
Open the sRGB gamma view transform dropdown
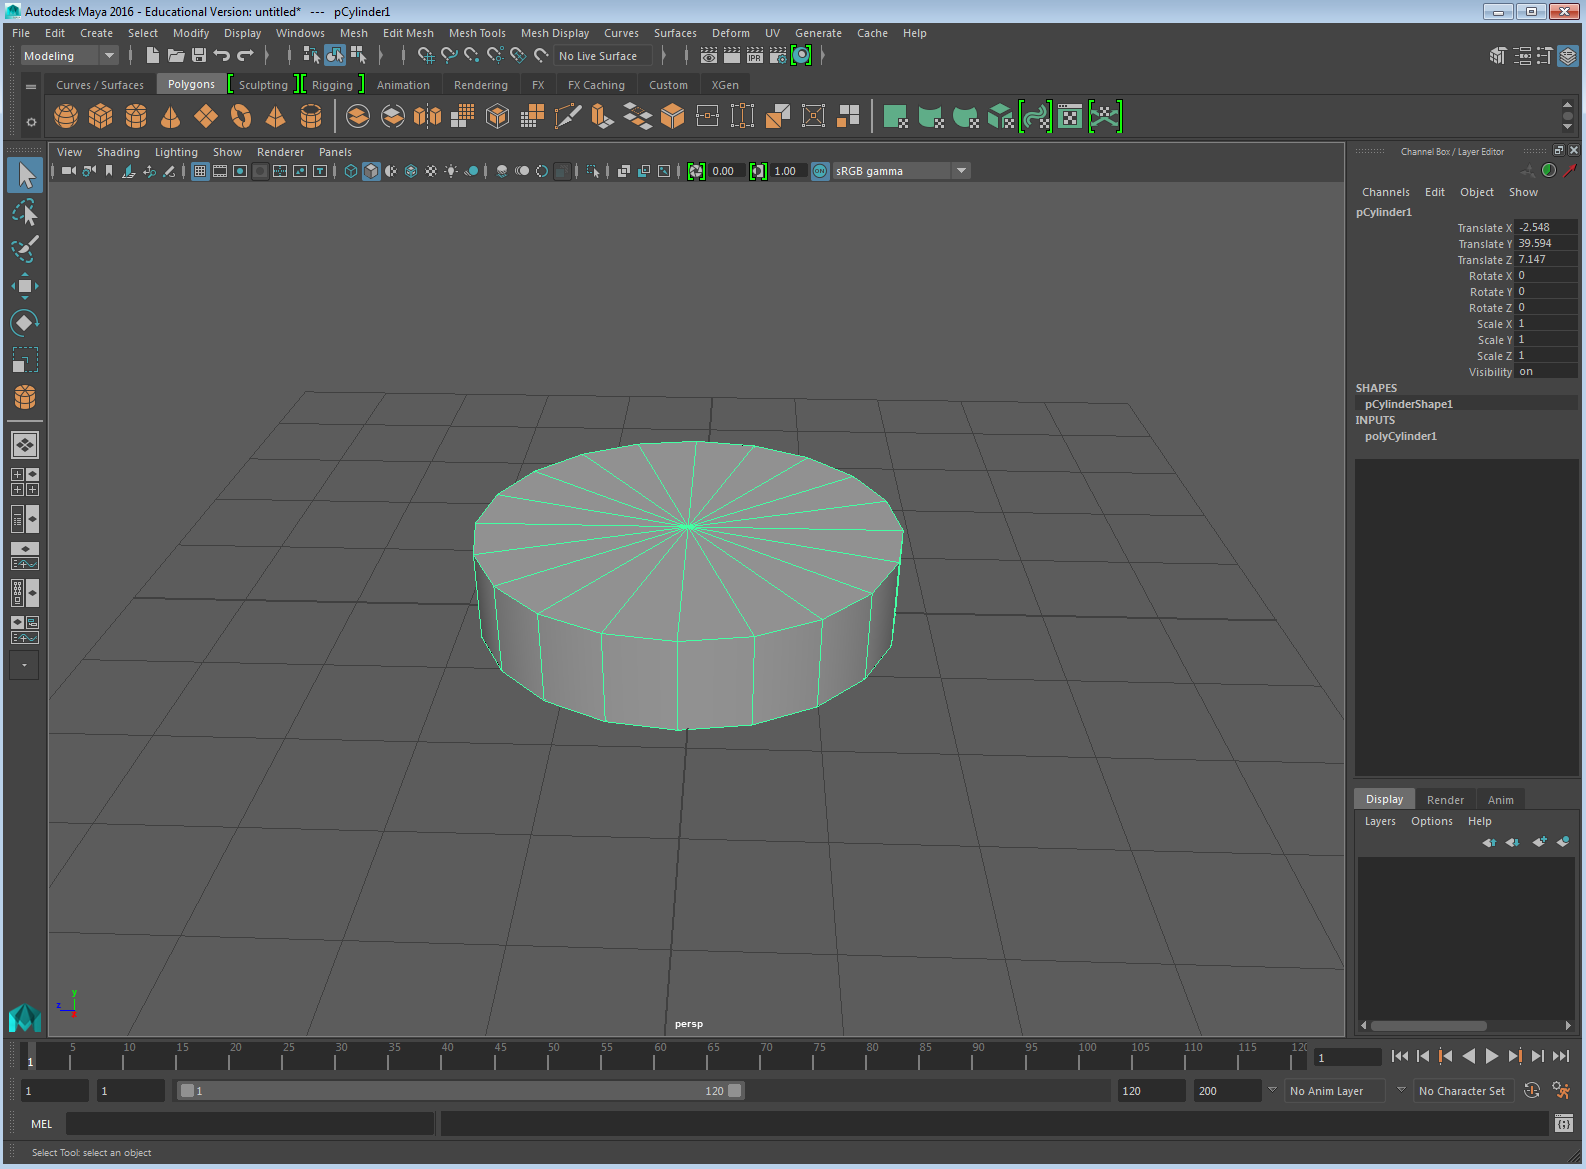point(901,171)
